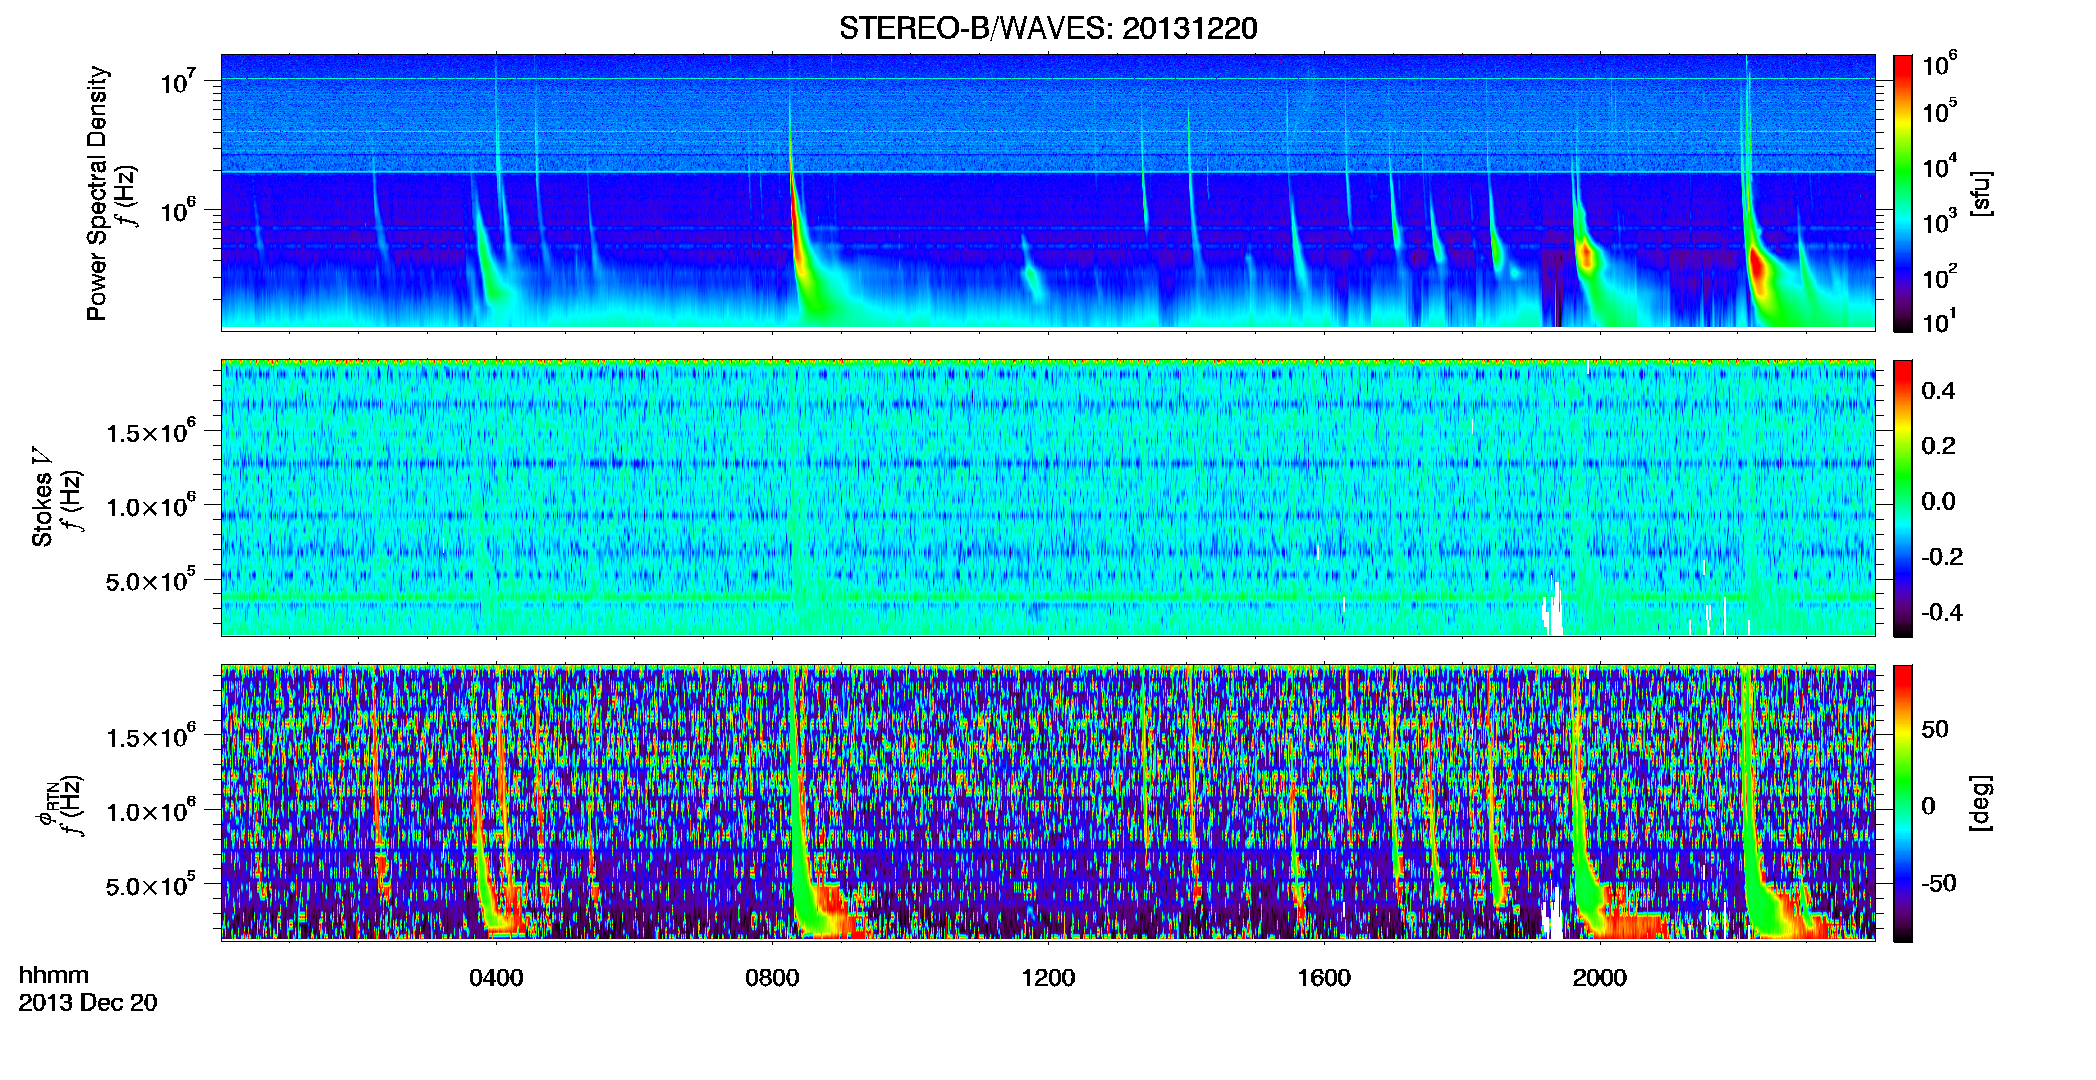Click the 1200 time tick label
Screen dimensions: 2096x1080
coord(1048,977)
